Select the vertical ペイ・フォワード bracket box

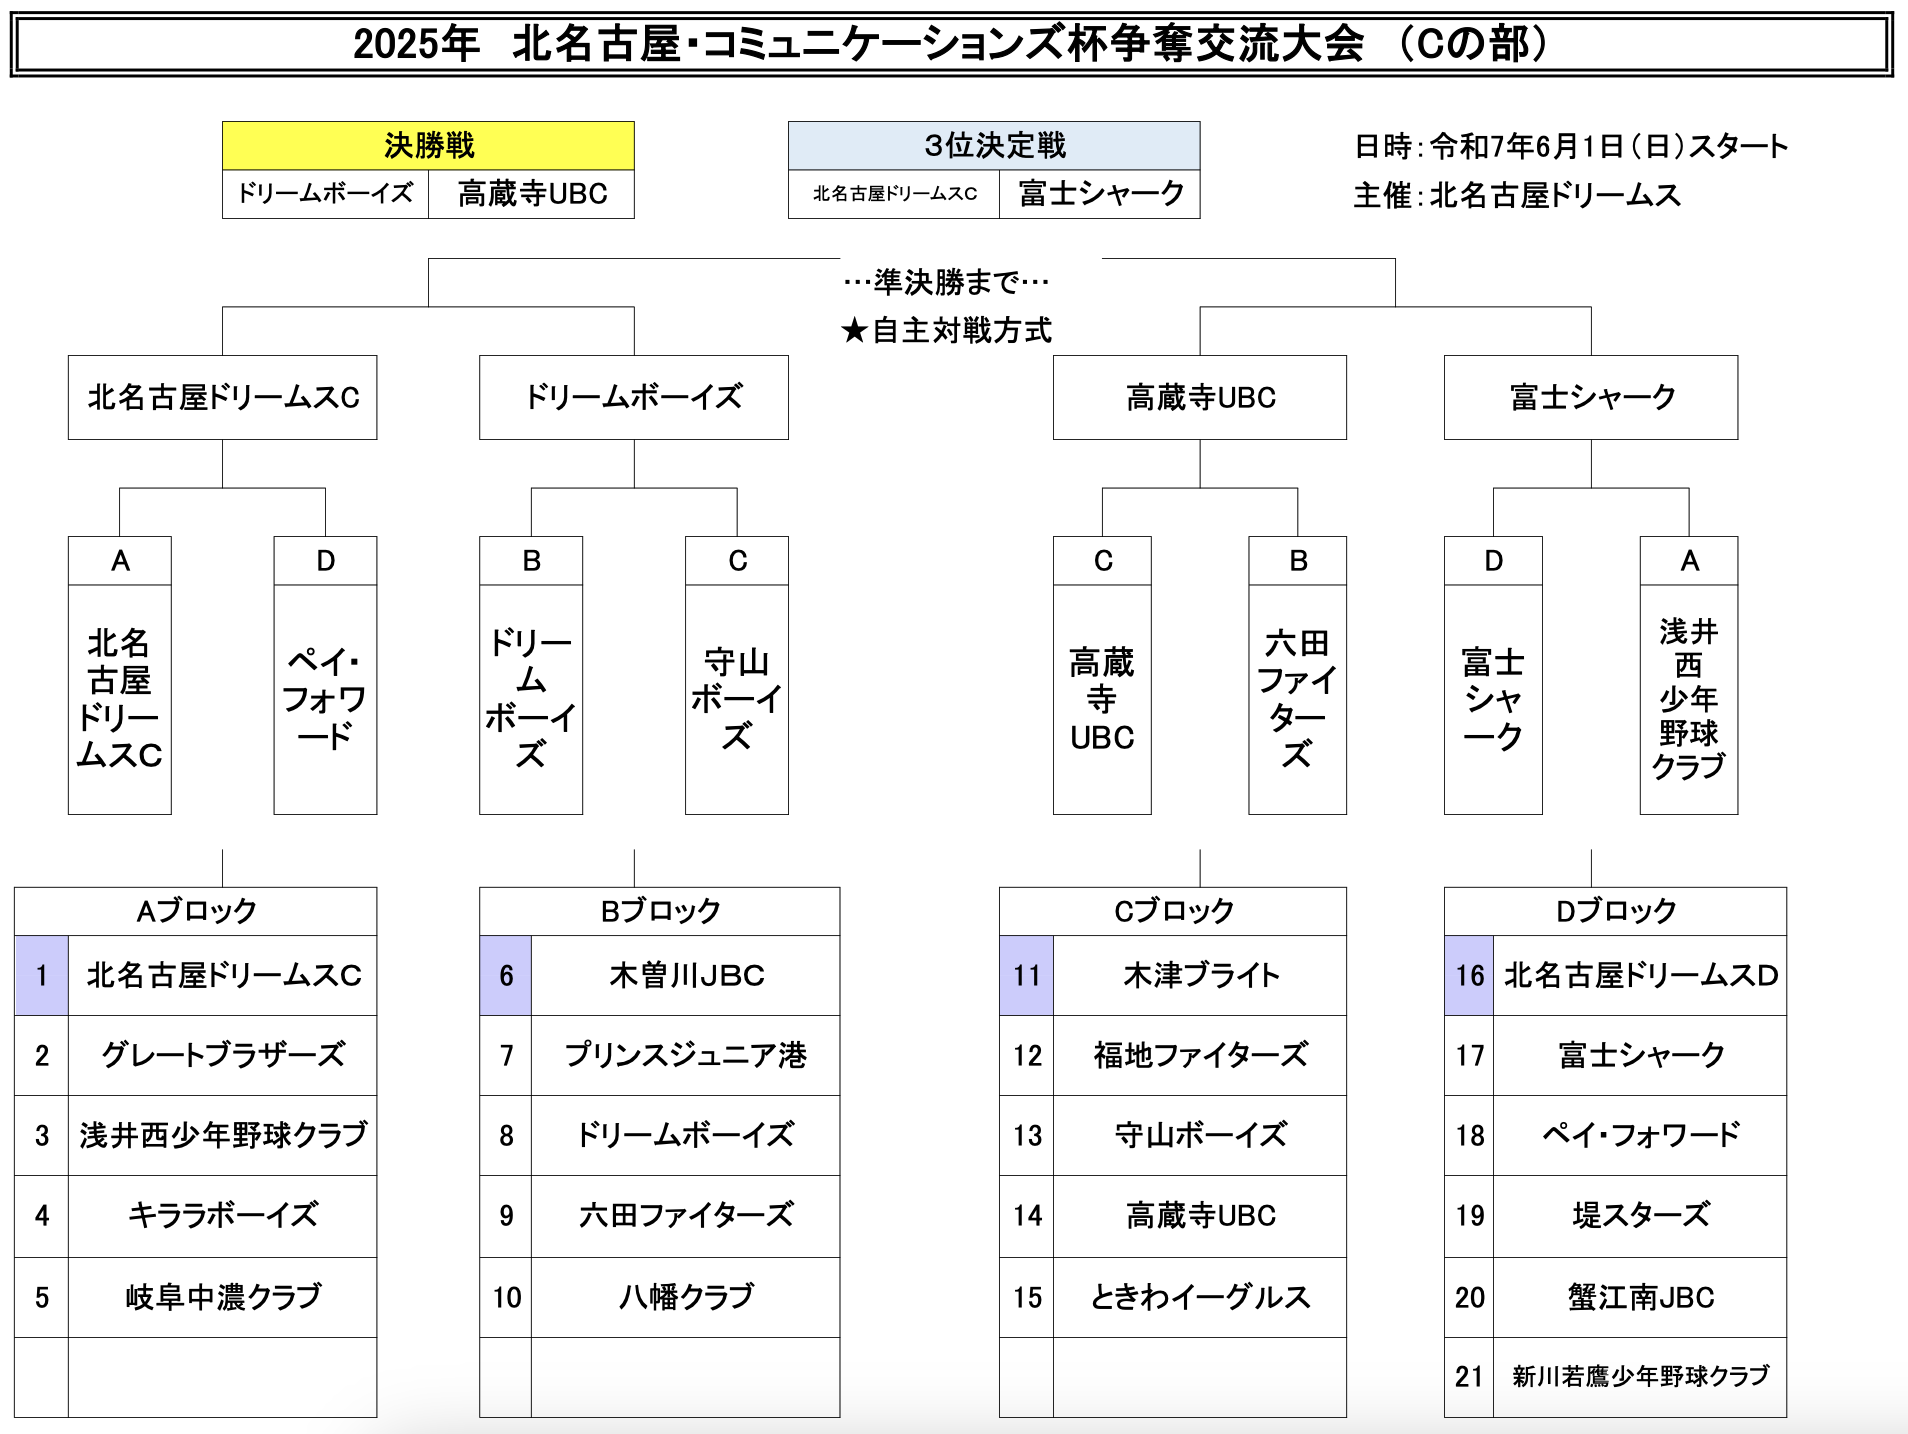[325, 698]
